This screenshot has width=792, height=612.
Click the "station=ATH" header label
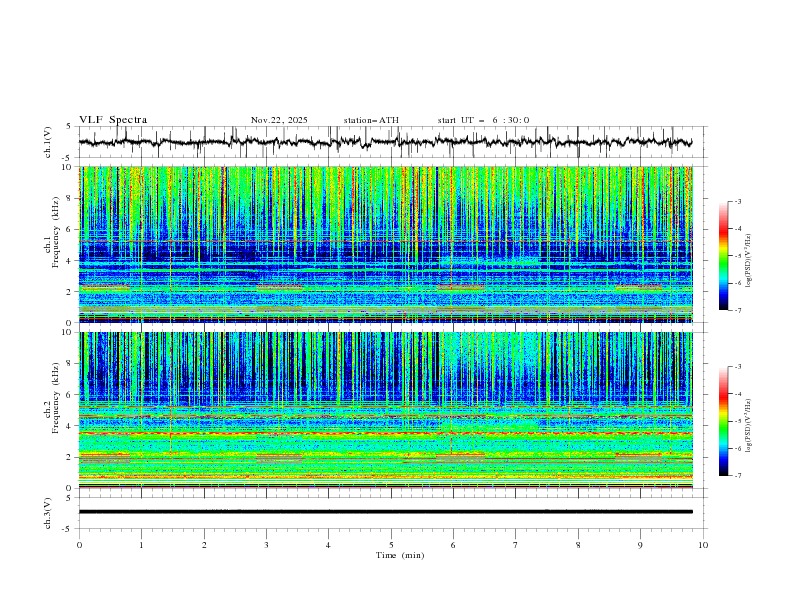[371, 120]
